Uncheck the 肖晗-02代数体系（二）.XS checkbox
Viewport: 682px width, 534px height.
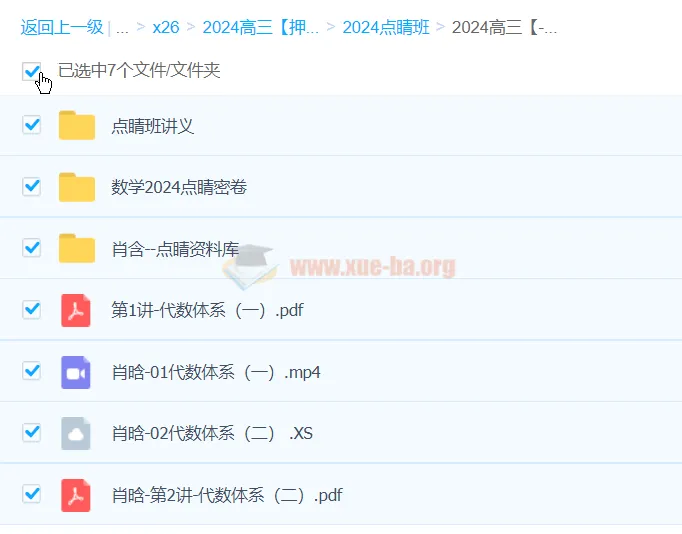click(x=32, y=433)
